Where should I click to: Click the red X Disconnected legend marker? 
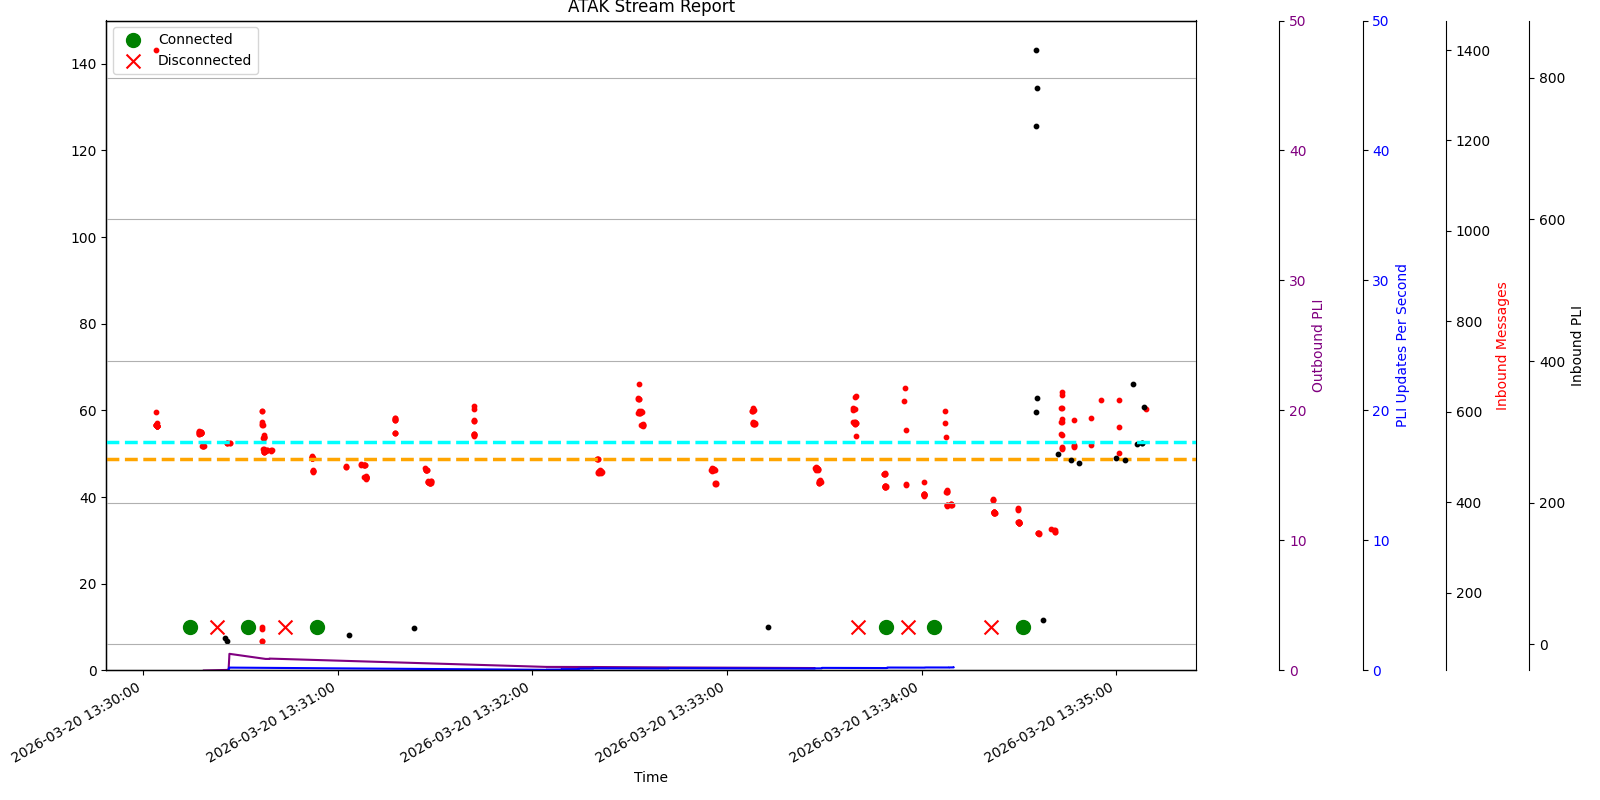pos(133,61)
